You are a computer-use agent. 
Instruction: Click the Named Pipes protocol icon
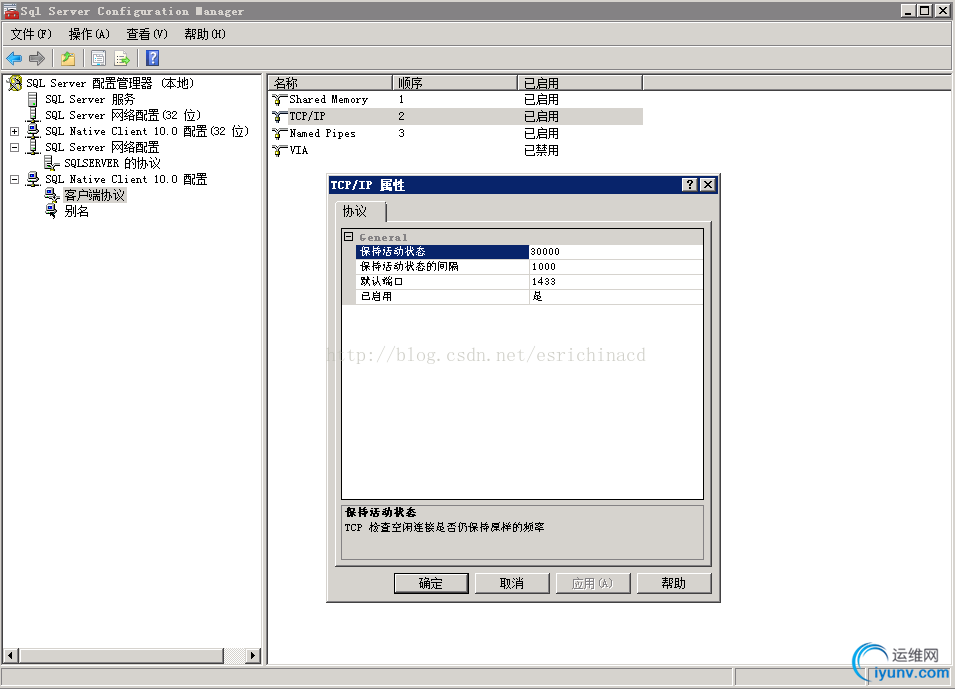pyautogui.click(x=280, y=133)
